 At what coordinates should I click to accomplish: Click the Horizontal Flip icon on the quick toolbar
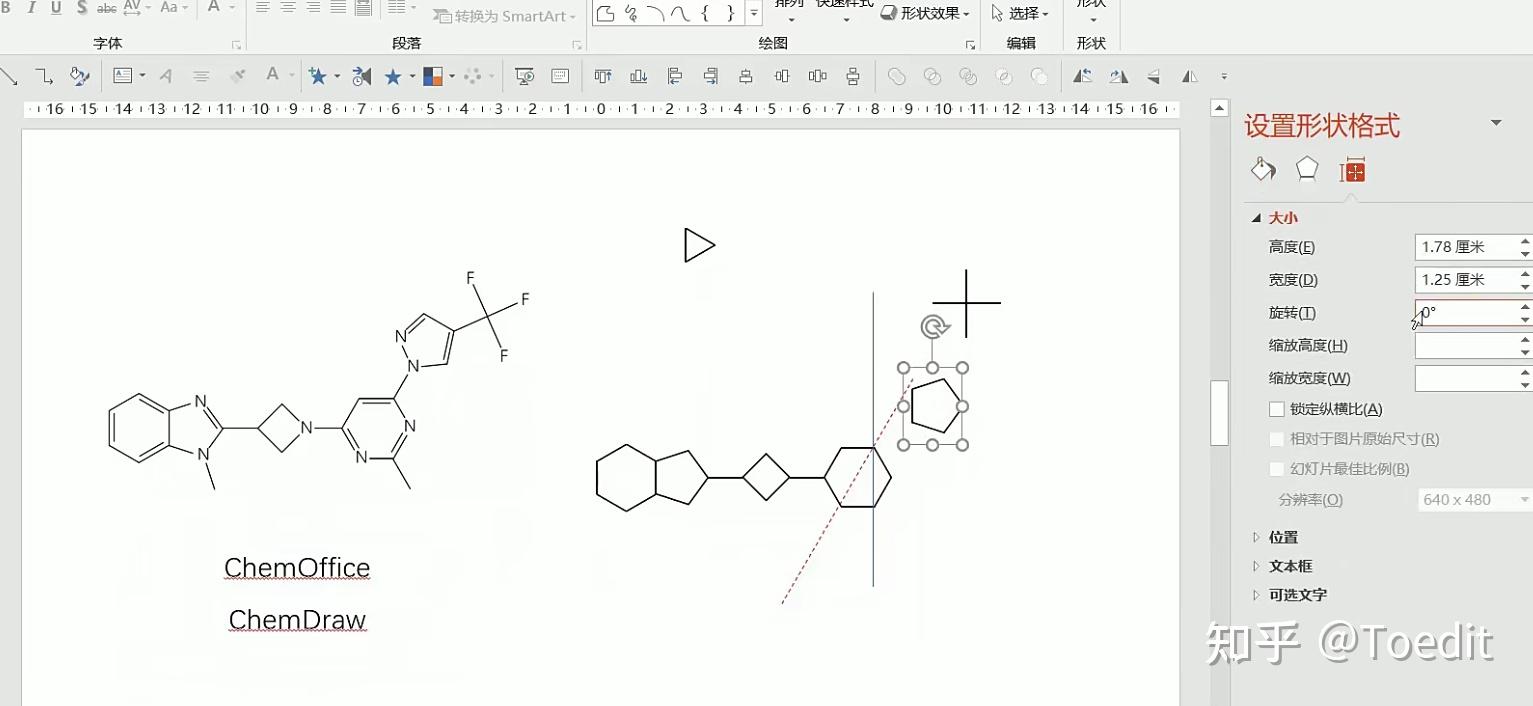(x=1190, y=76)
